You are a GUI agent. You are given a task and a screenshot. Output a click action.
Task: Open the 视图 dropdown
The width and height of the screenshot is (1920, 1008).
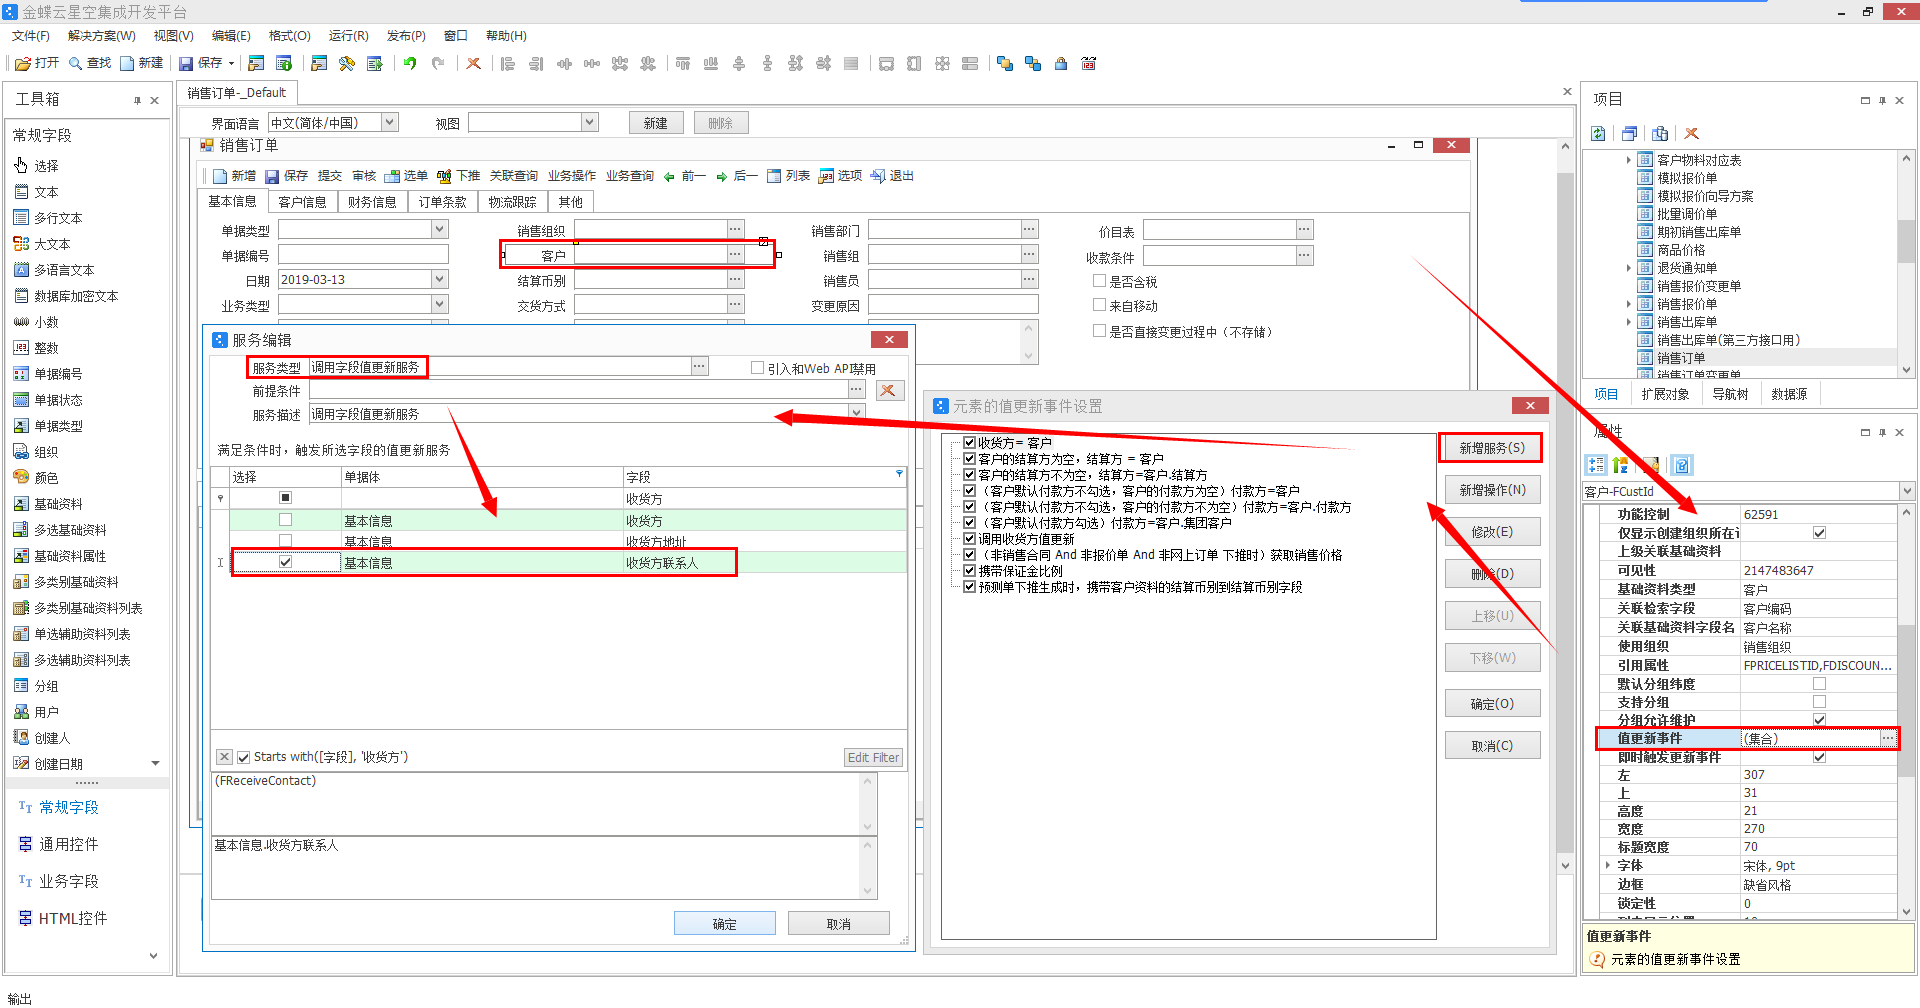coord(590,122)
